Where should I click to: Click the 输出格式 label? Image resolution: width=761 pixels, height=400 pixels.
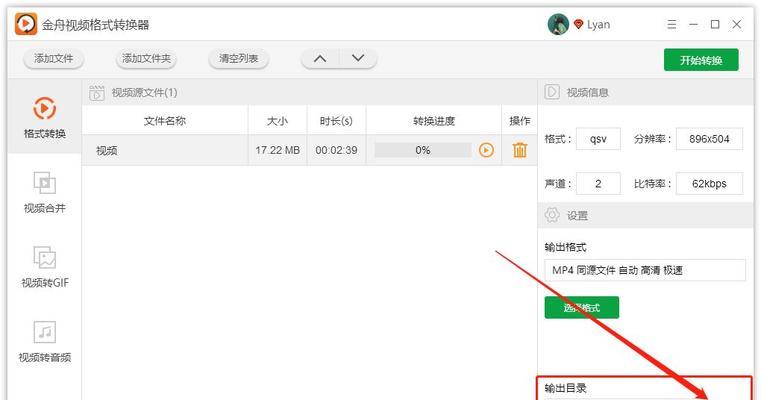pos(565,247)
